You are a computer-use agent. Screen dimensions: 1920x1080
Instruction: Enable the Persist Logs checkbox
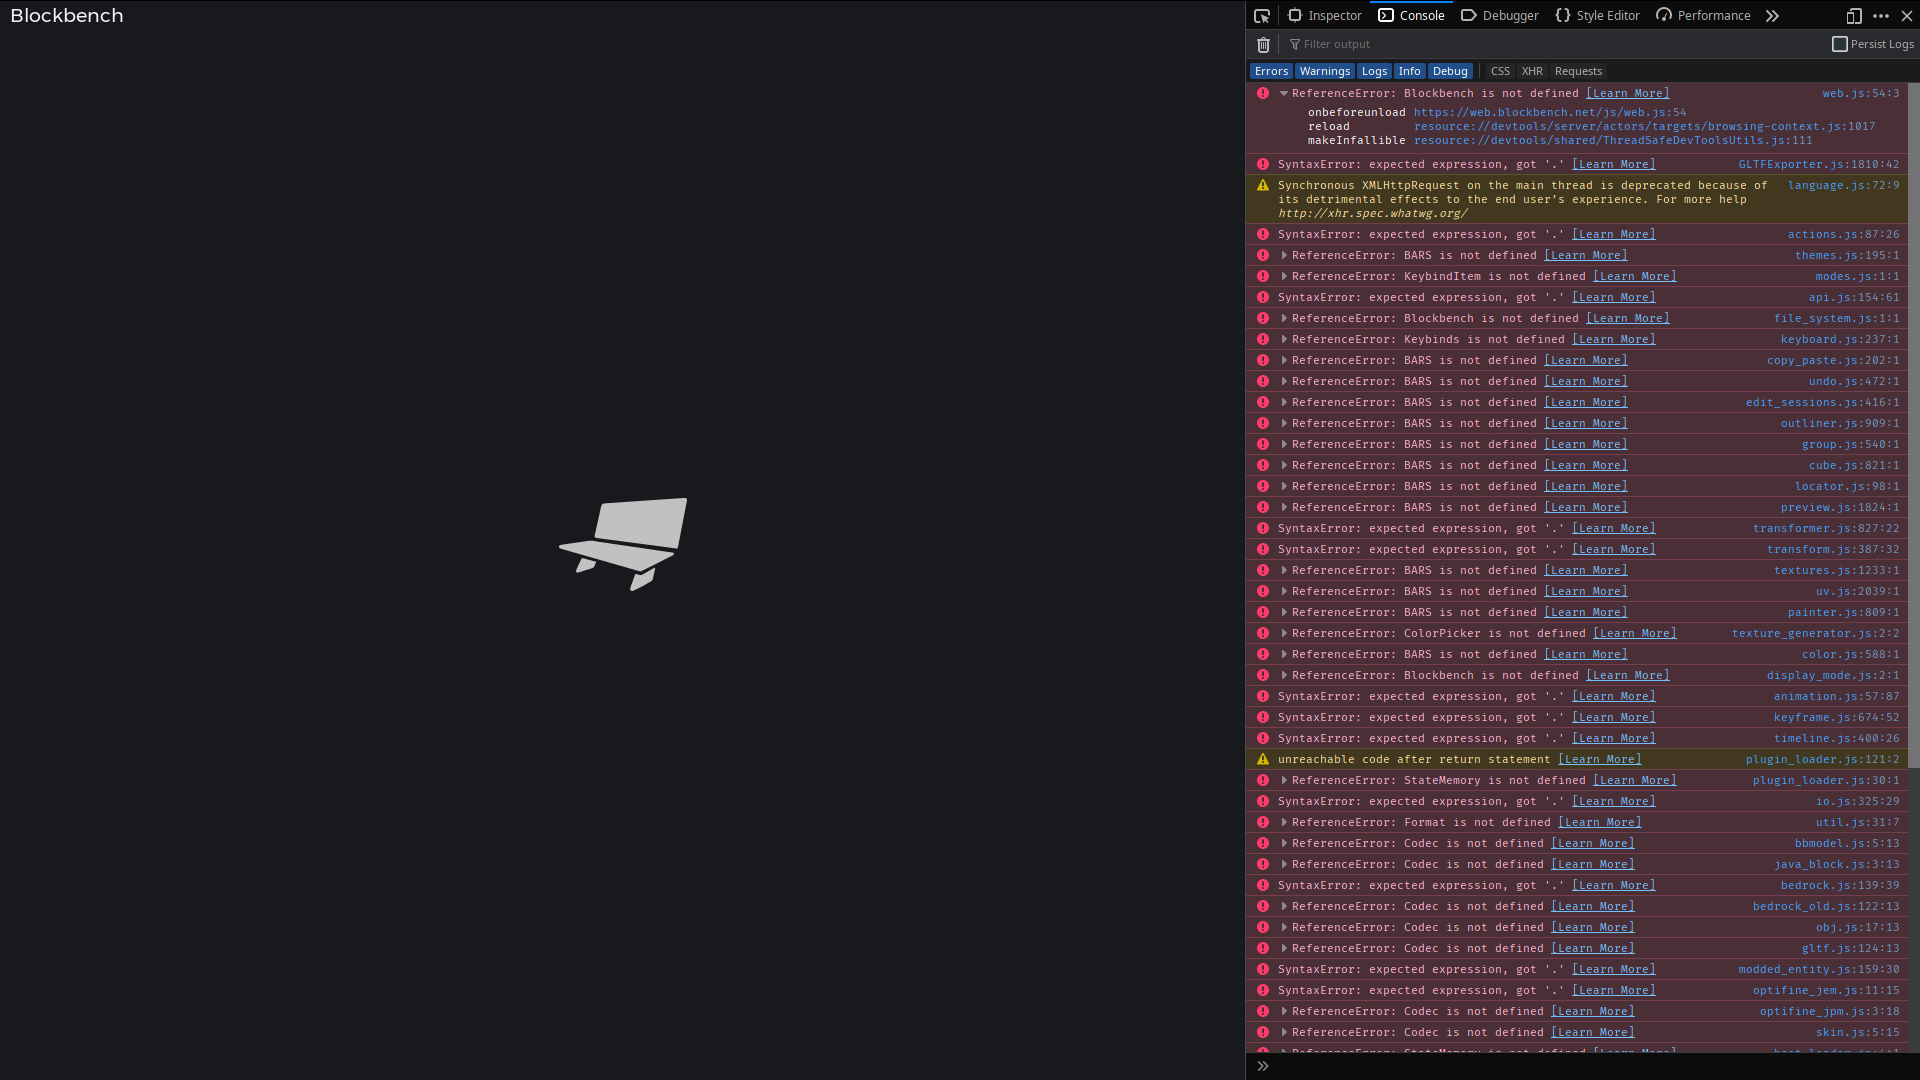(x=1839, y=44)
